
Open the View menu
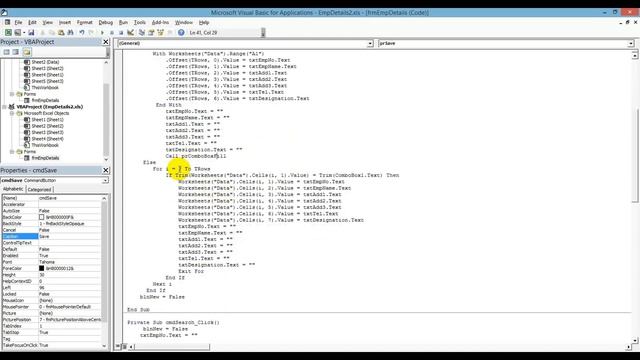coord(48,22)
